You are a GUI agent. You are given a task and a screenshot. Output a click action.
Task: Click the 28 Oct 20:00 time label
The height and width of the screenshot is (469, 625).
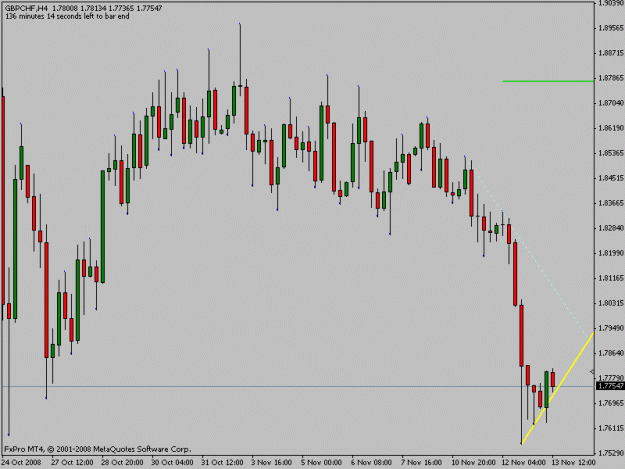click(x=122, y=463)
